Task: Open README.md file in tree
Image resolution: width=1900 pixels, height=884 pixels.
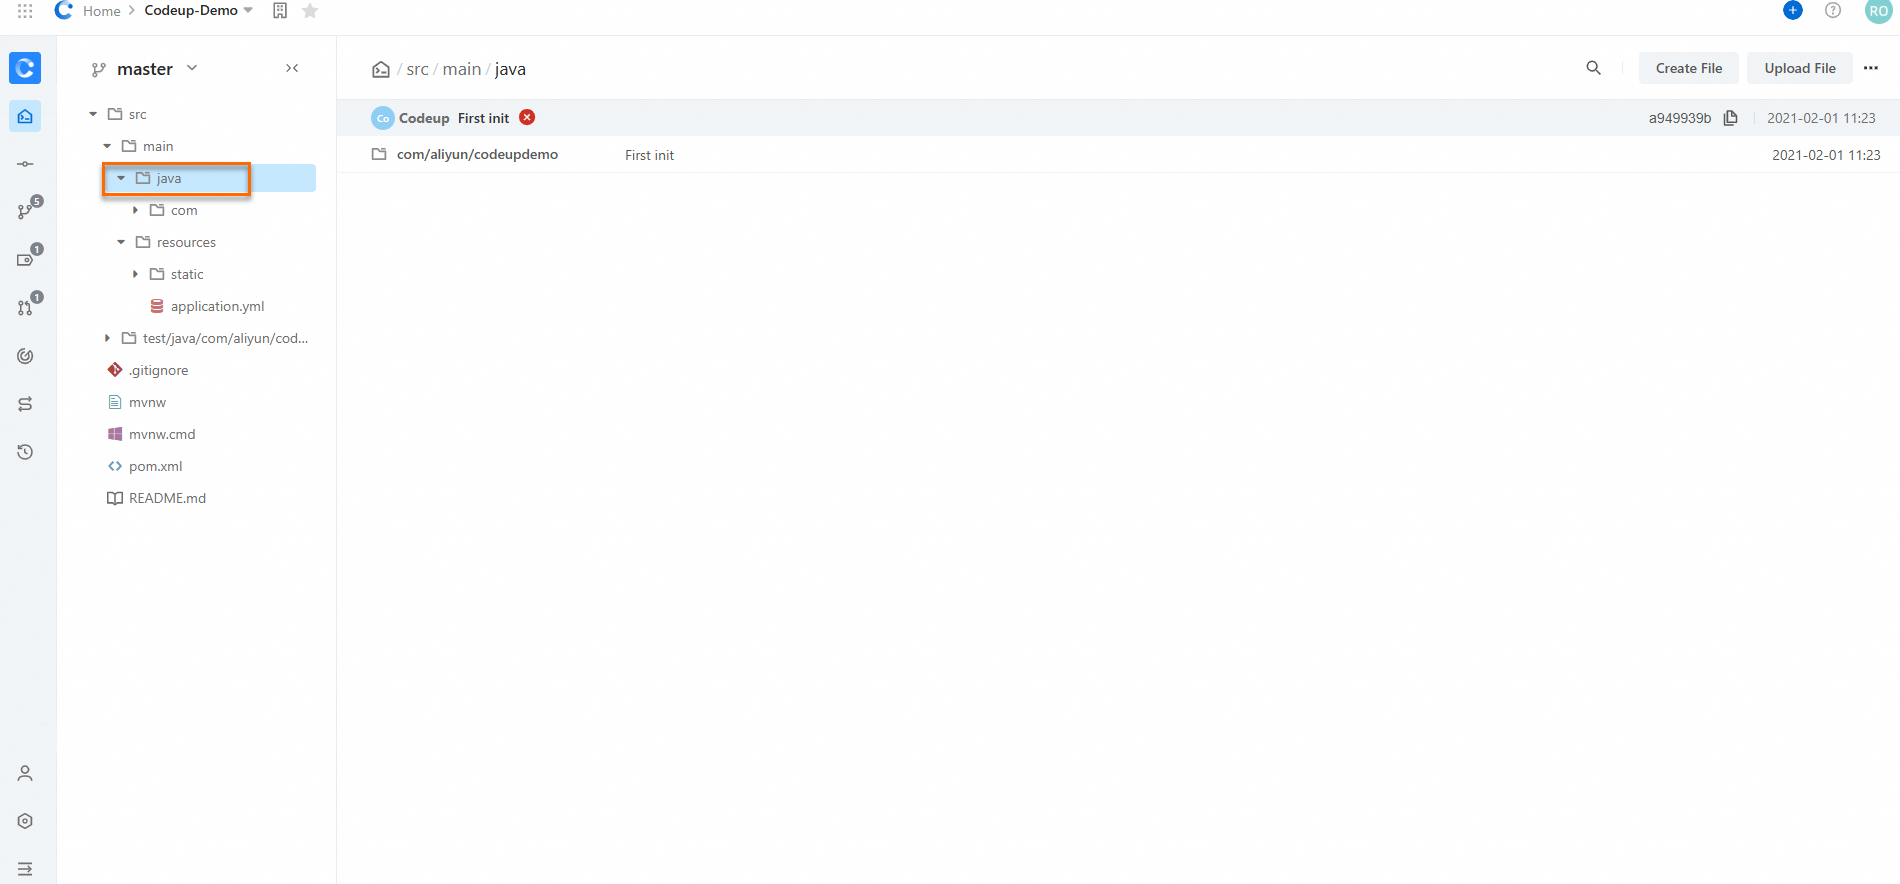Action: point(167,498)
